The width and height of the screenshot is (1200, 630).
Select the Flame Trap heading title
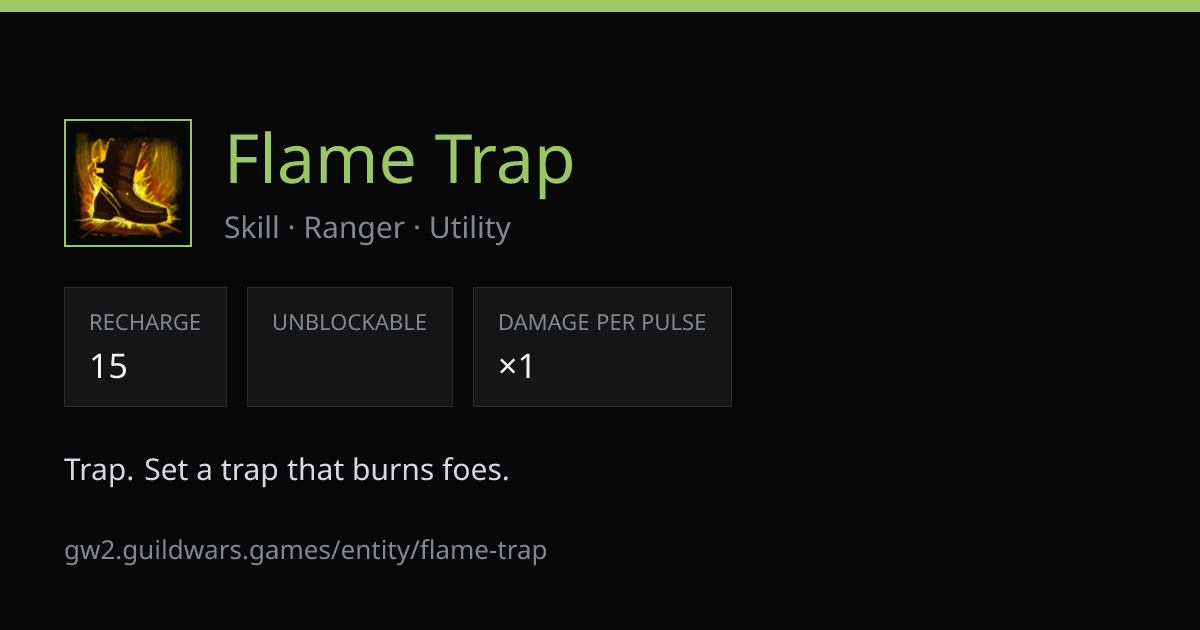coord(400,160)
